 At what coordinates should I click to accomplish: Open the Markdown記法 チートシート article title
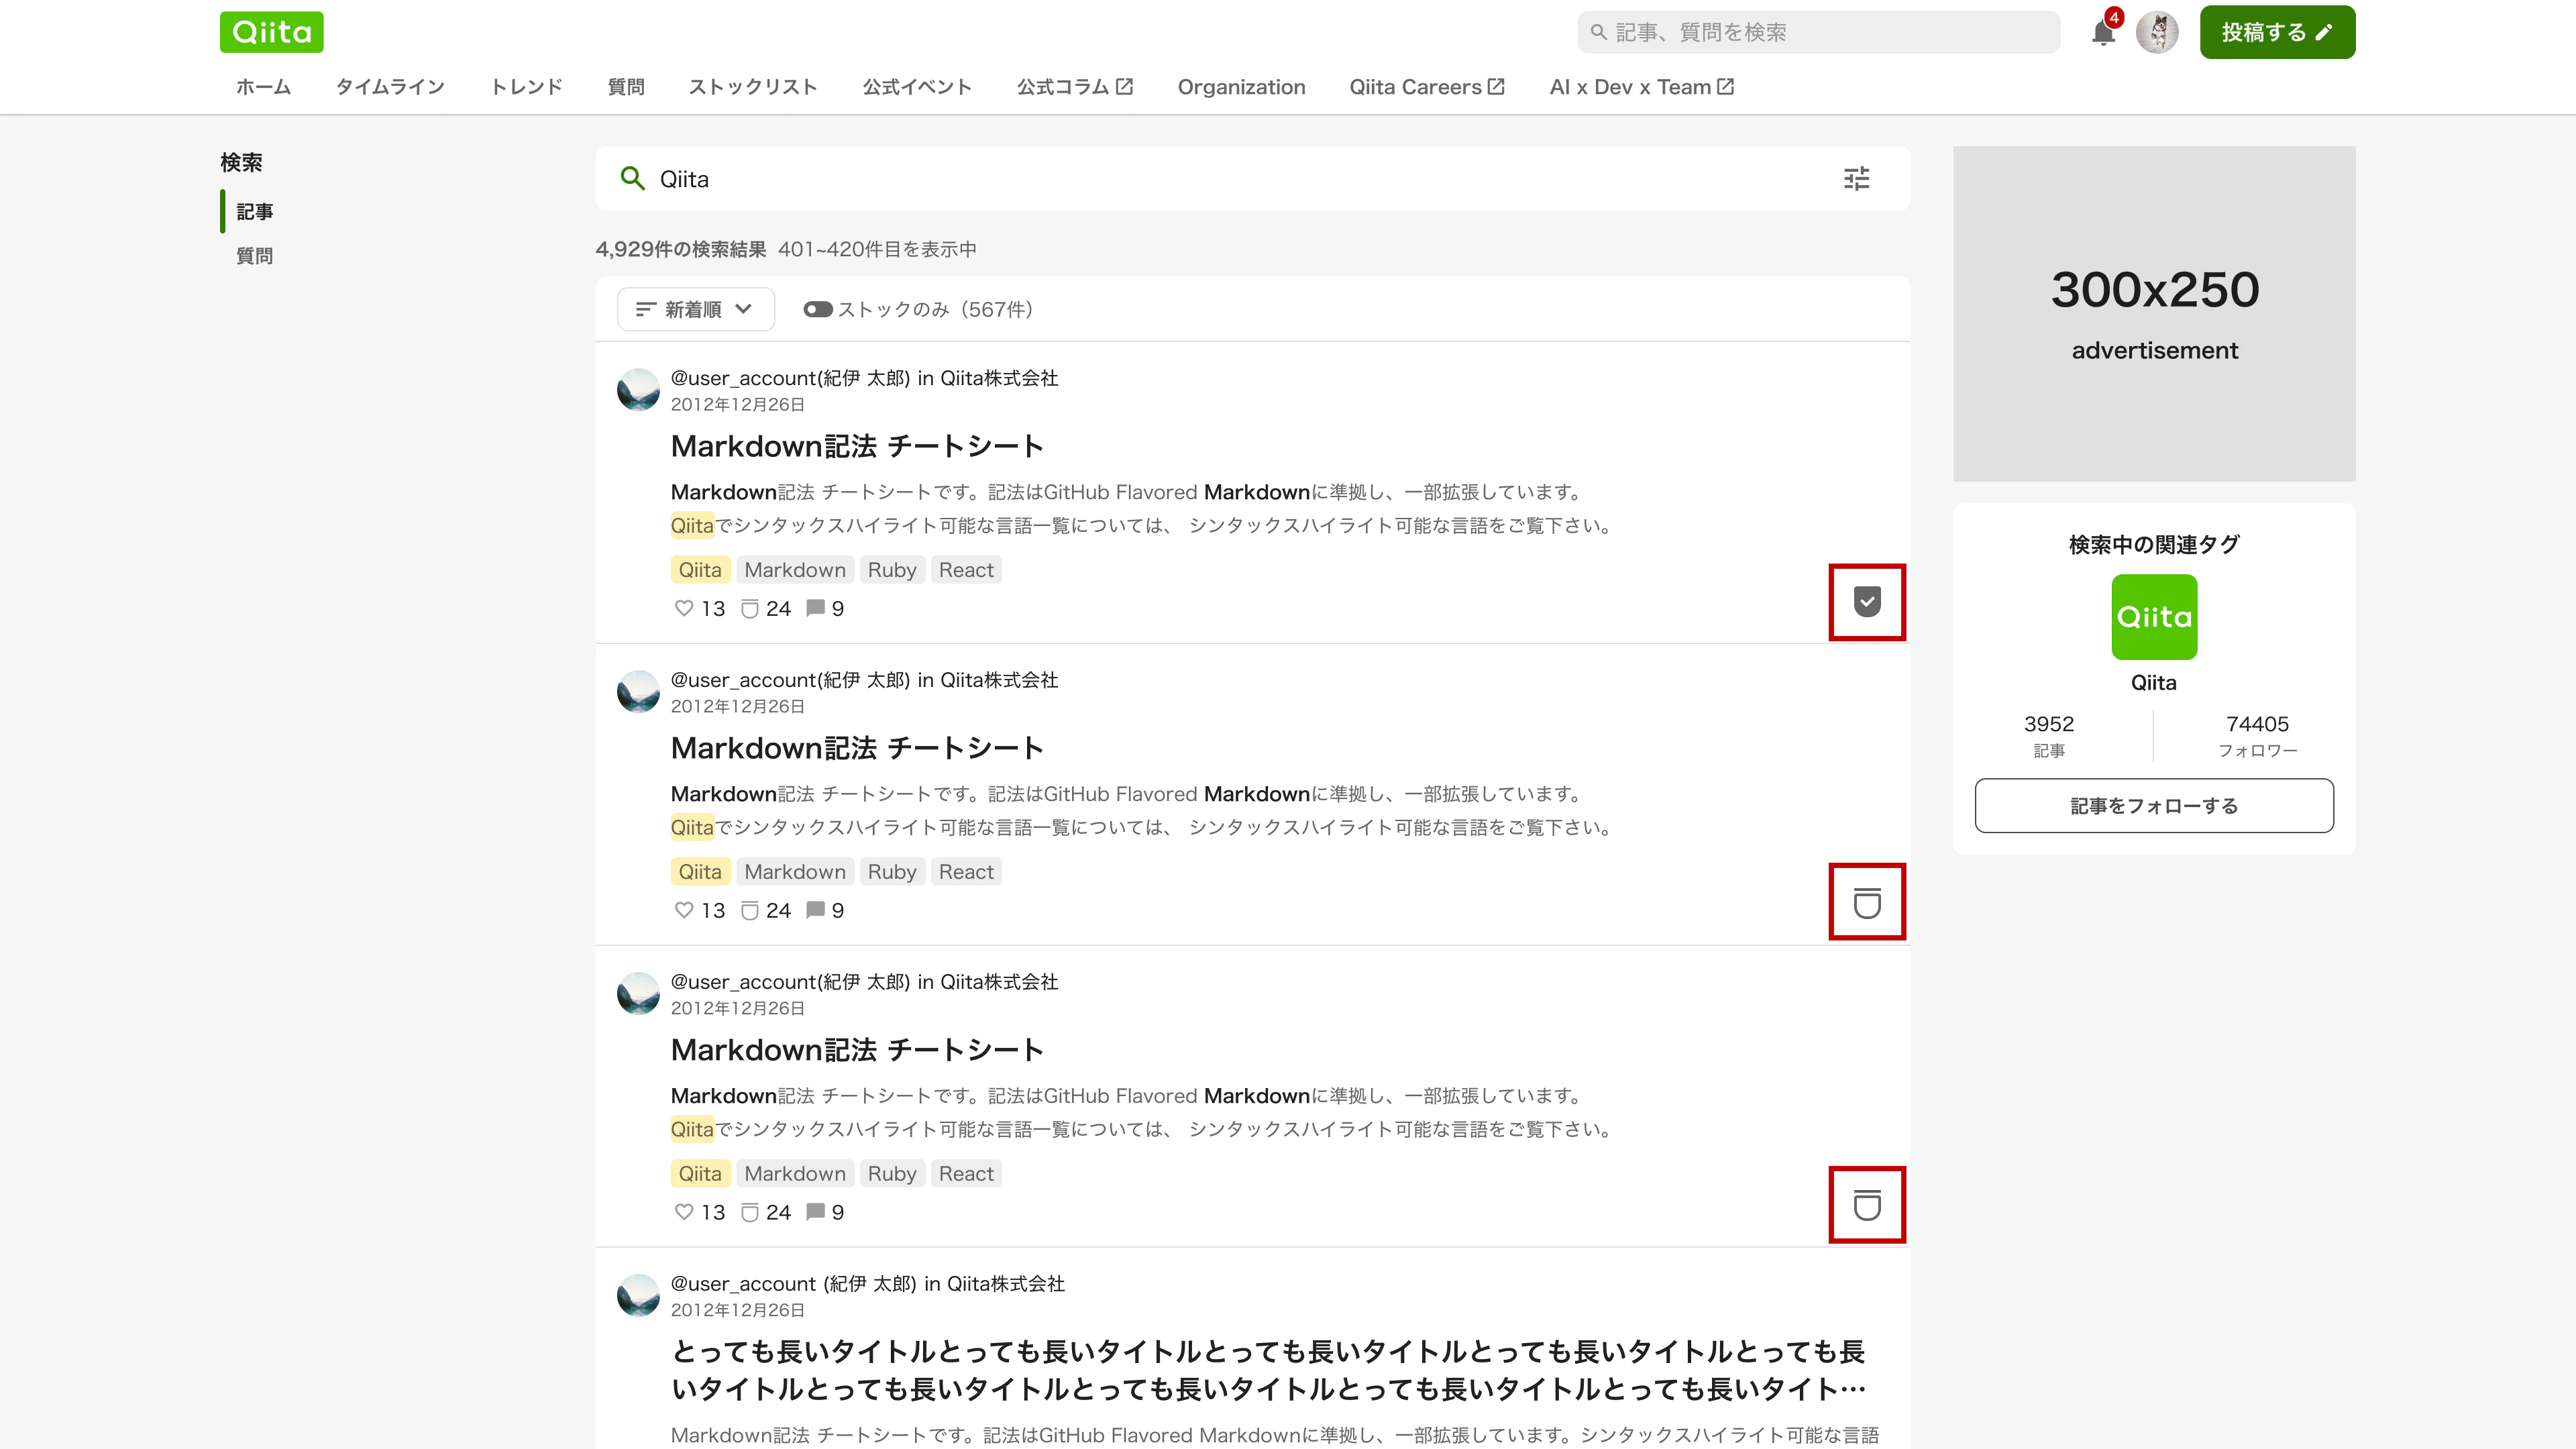pyautogui.click(x=857, y=446)
